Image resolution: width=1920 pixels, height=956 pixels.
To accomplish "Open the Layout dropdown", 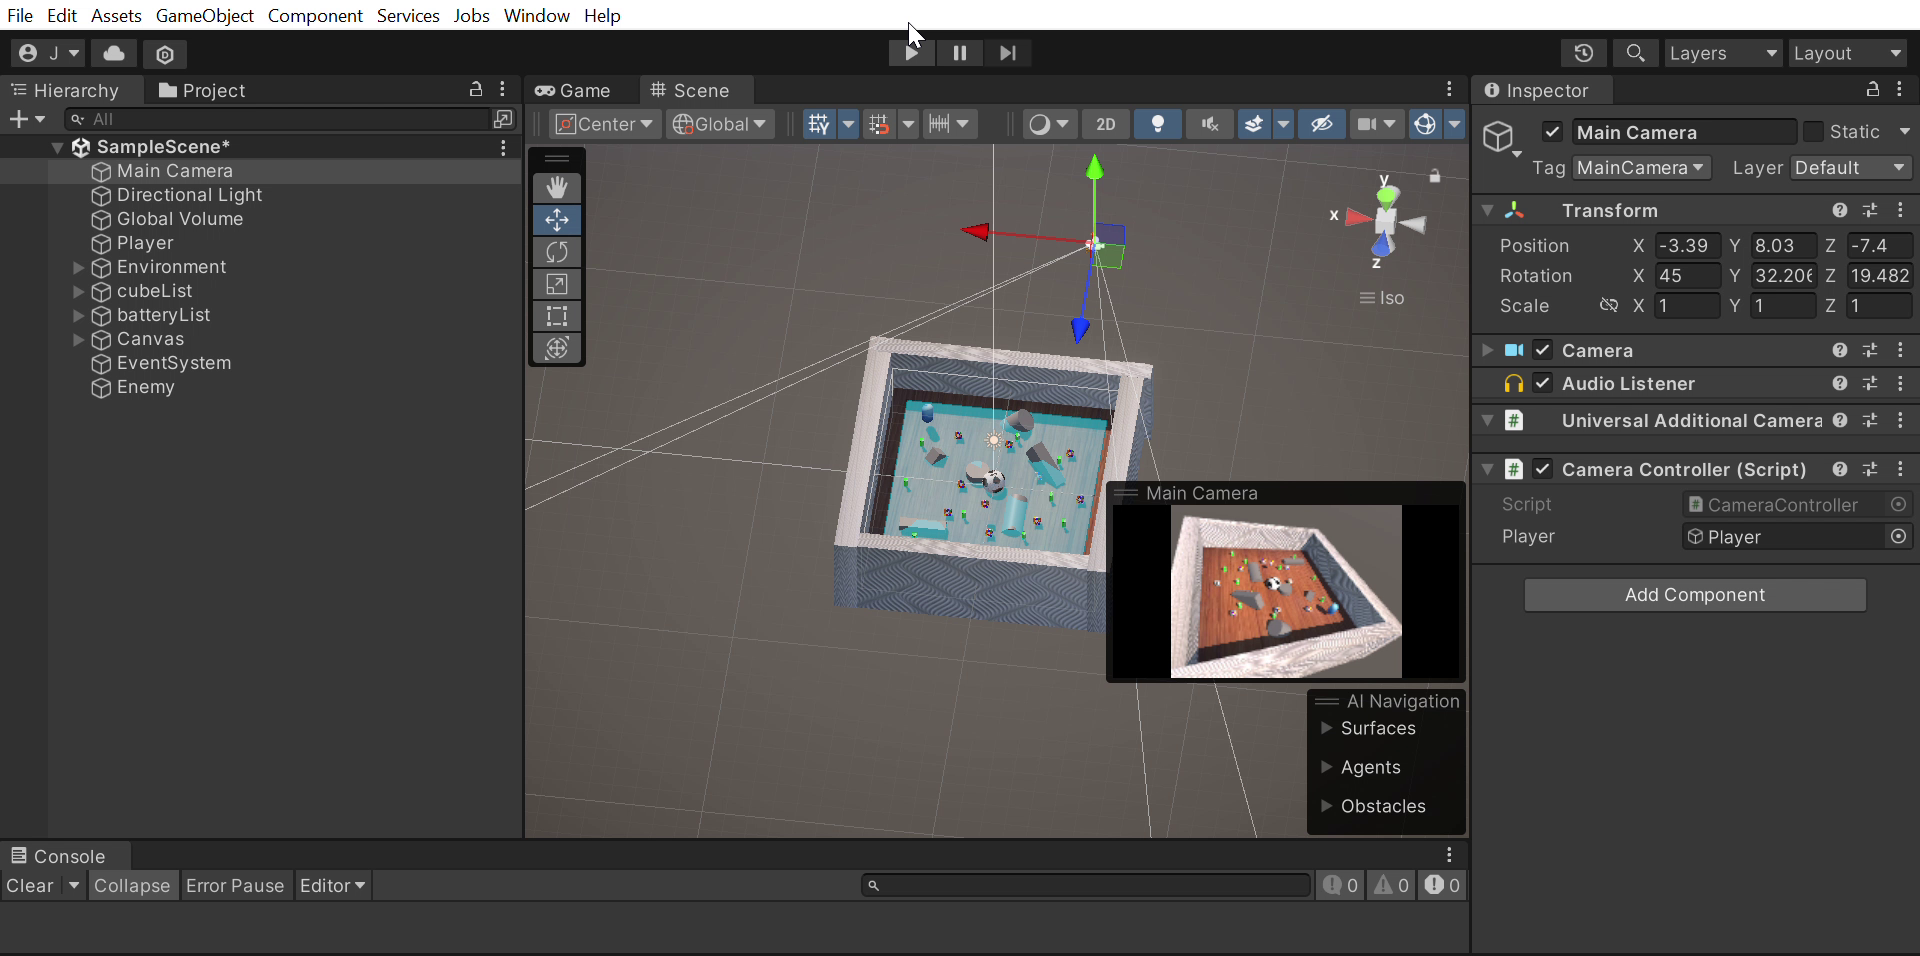I will [x=1845, y=53].
